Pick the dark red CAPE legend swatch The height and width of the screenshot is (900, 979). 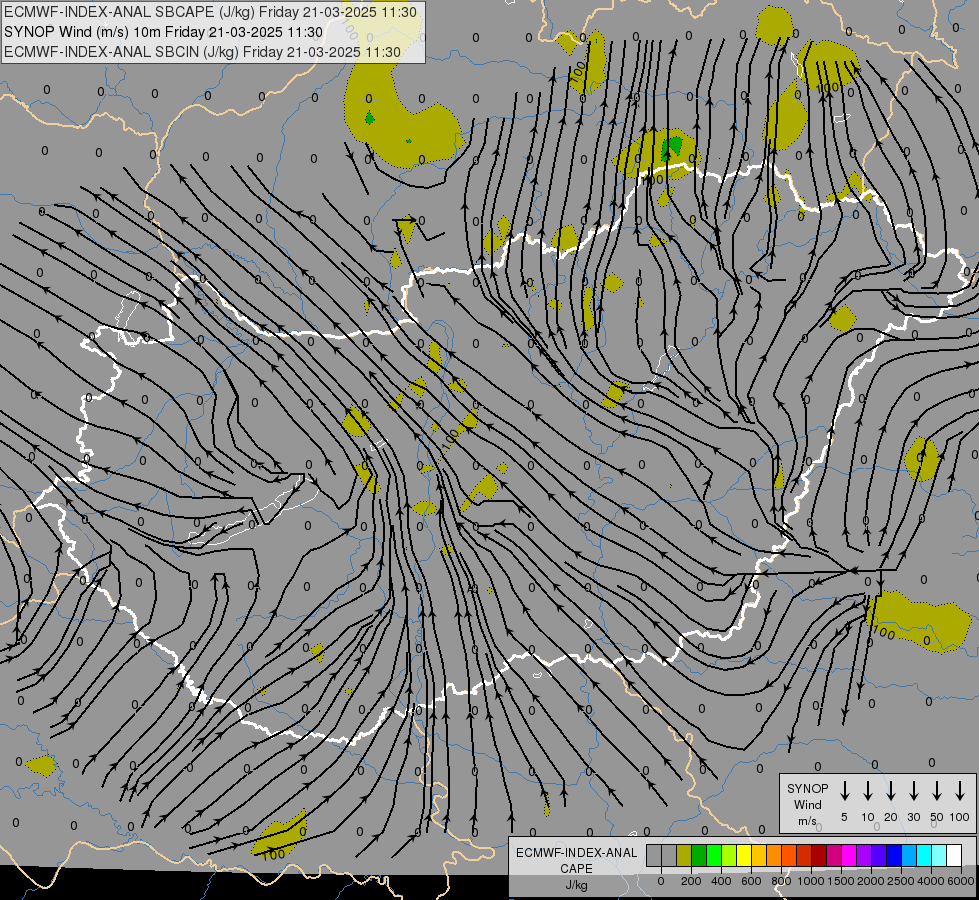[820, 855]
